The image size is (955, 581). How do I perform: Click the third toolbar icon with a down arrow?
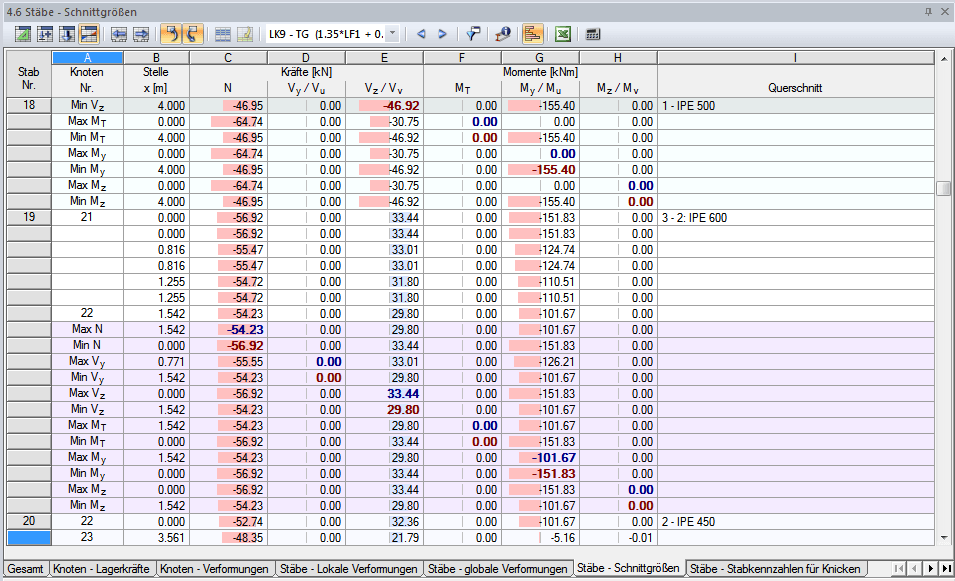(66, 34)
